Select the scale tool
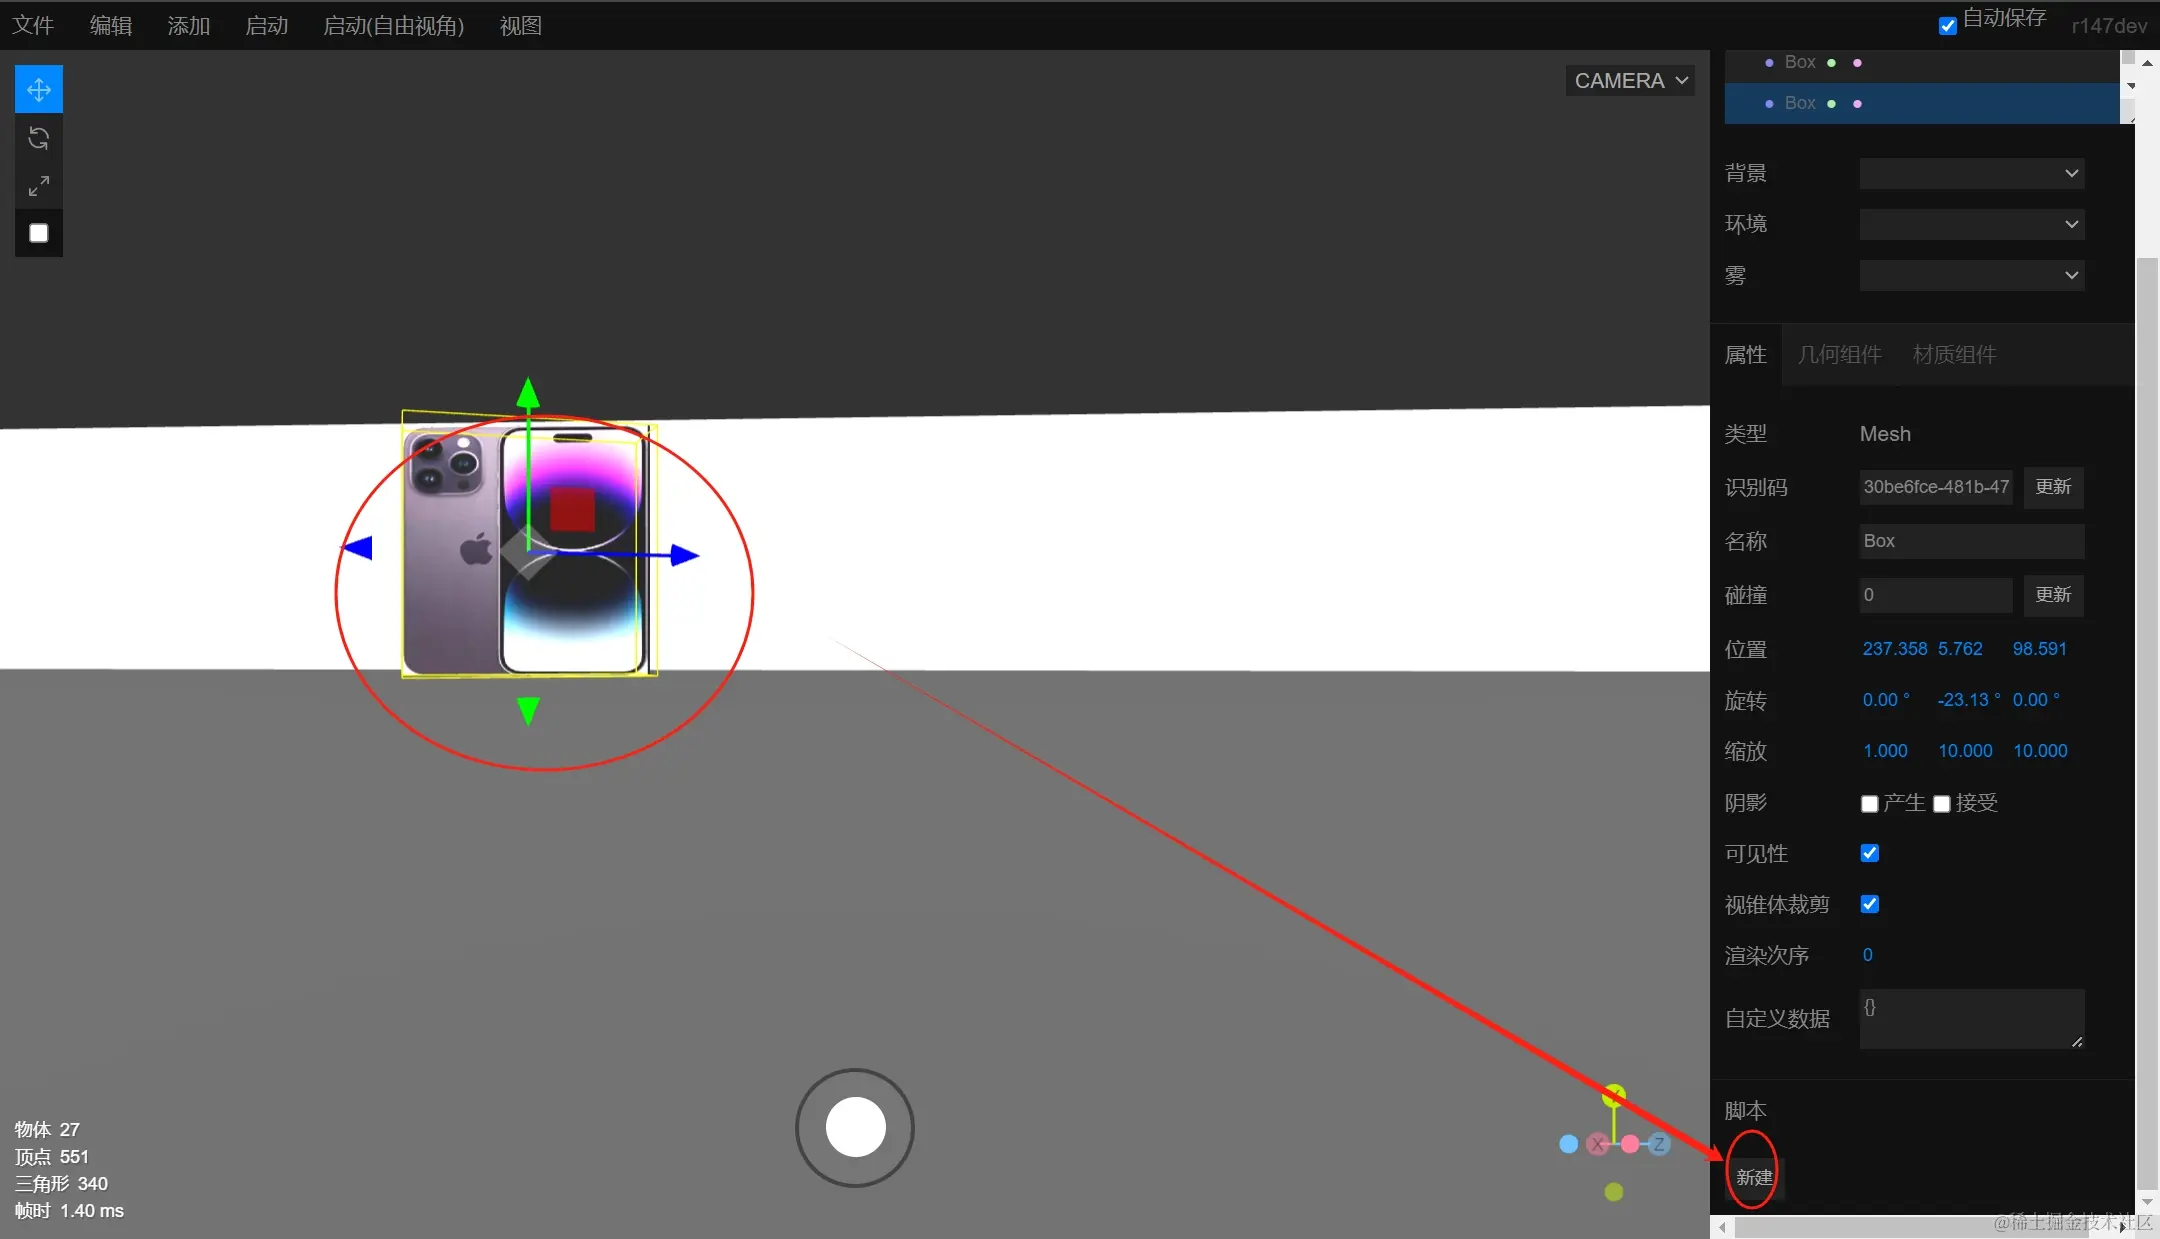This screenshot has height=1239, width=2160. [x=39, y=186]
